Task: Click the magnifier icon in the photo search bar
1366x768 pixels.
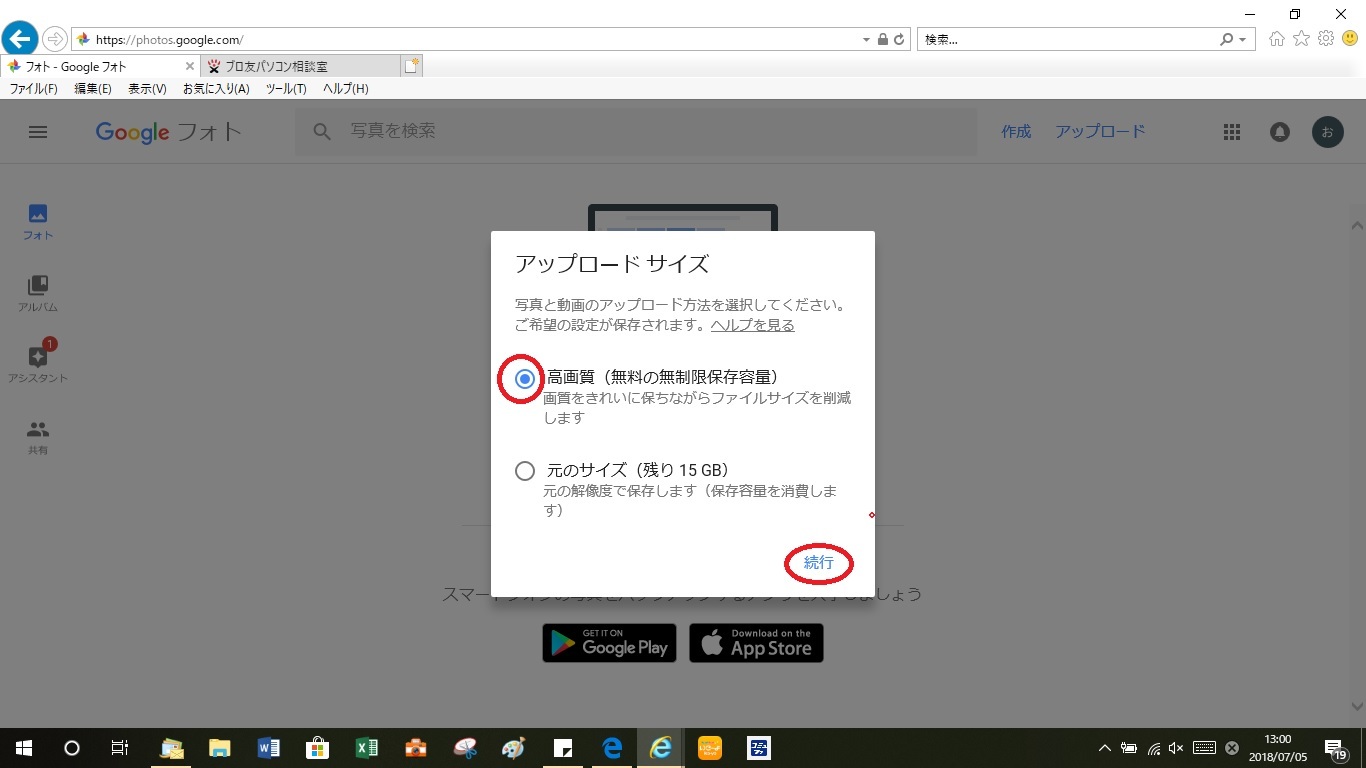Action: tap(322, 132)
